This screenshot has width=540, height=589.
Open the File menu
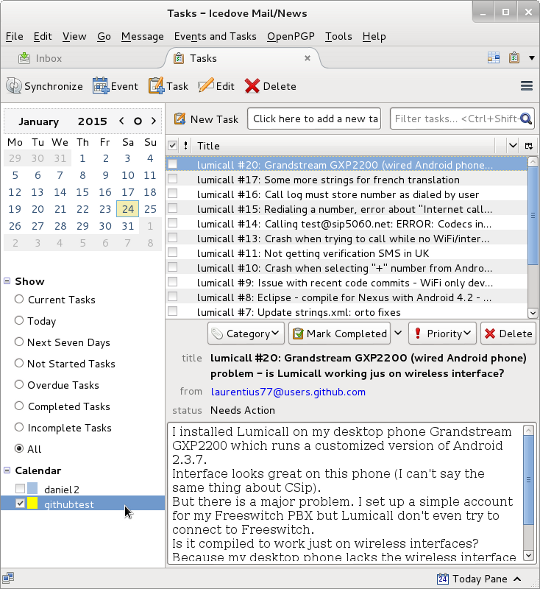(x=14, y=36)
